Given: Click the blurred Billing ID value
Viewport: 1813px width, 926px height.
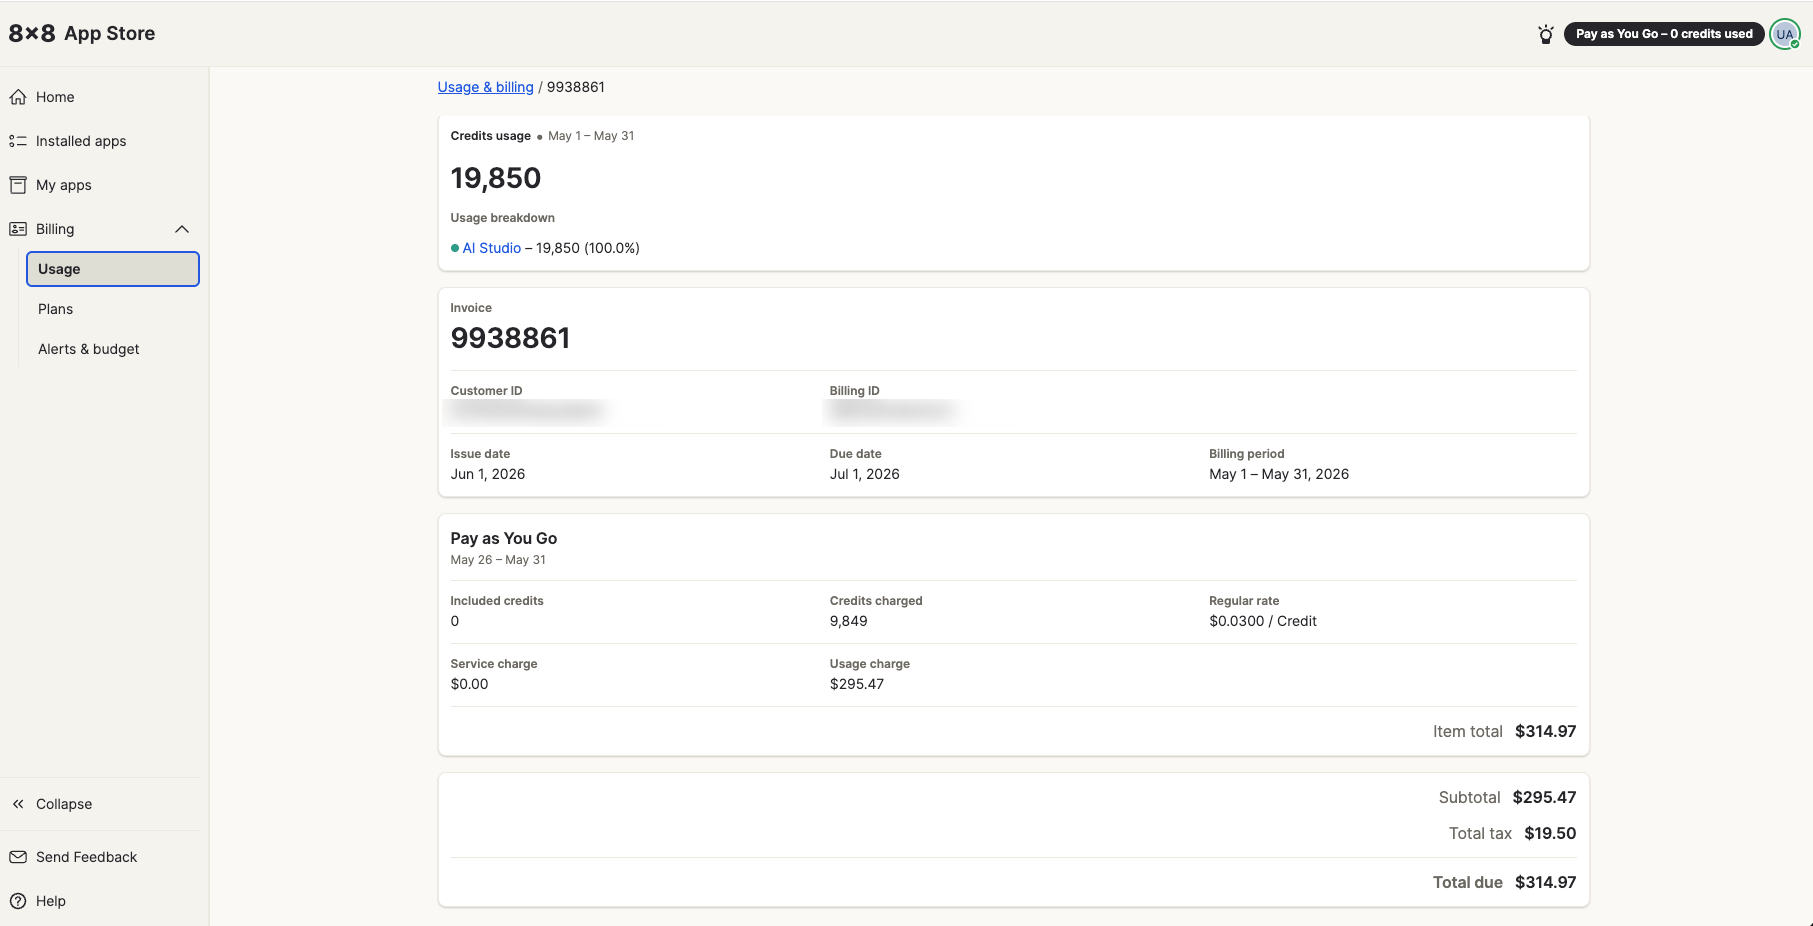Looking at the screenshot, I should click(x=892, y=410).
